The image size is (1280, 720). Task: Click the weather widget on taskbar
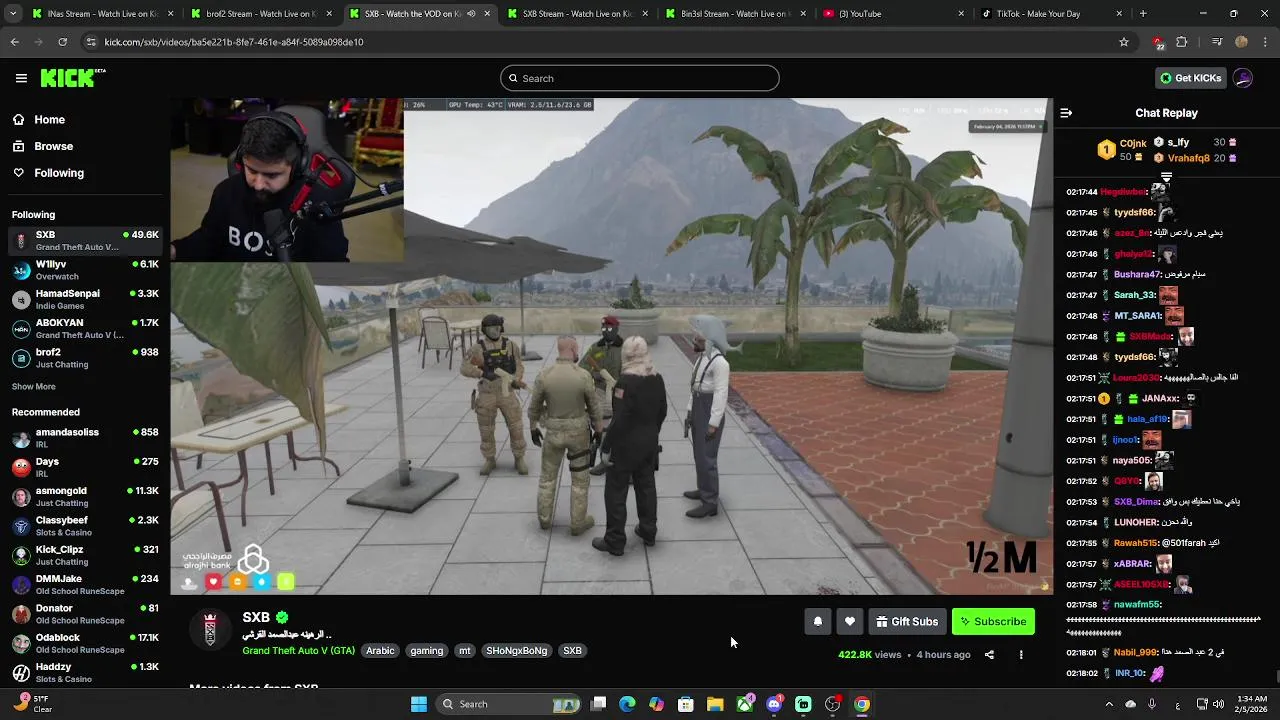32,704
